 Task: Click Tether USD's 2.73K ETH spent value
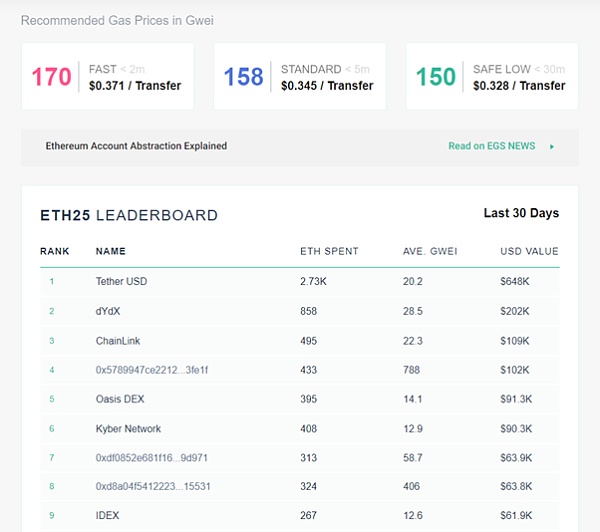[313, 281]
